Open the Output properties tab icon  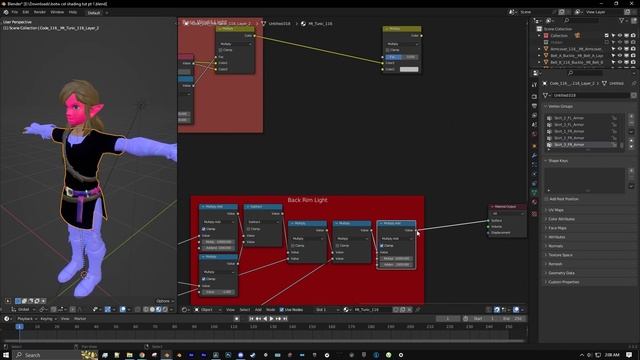(535, 106)
